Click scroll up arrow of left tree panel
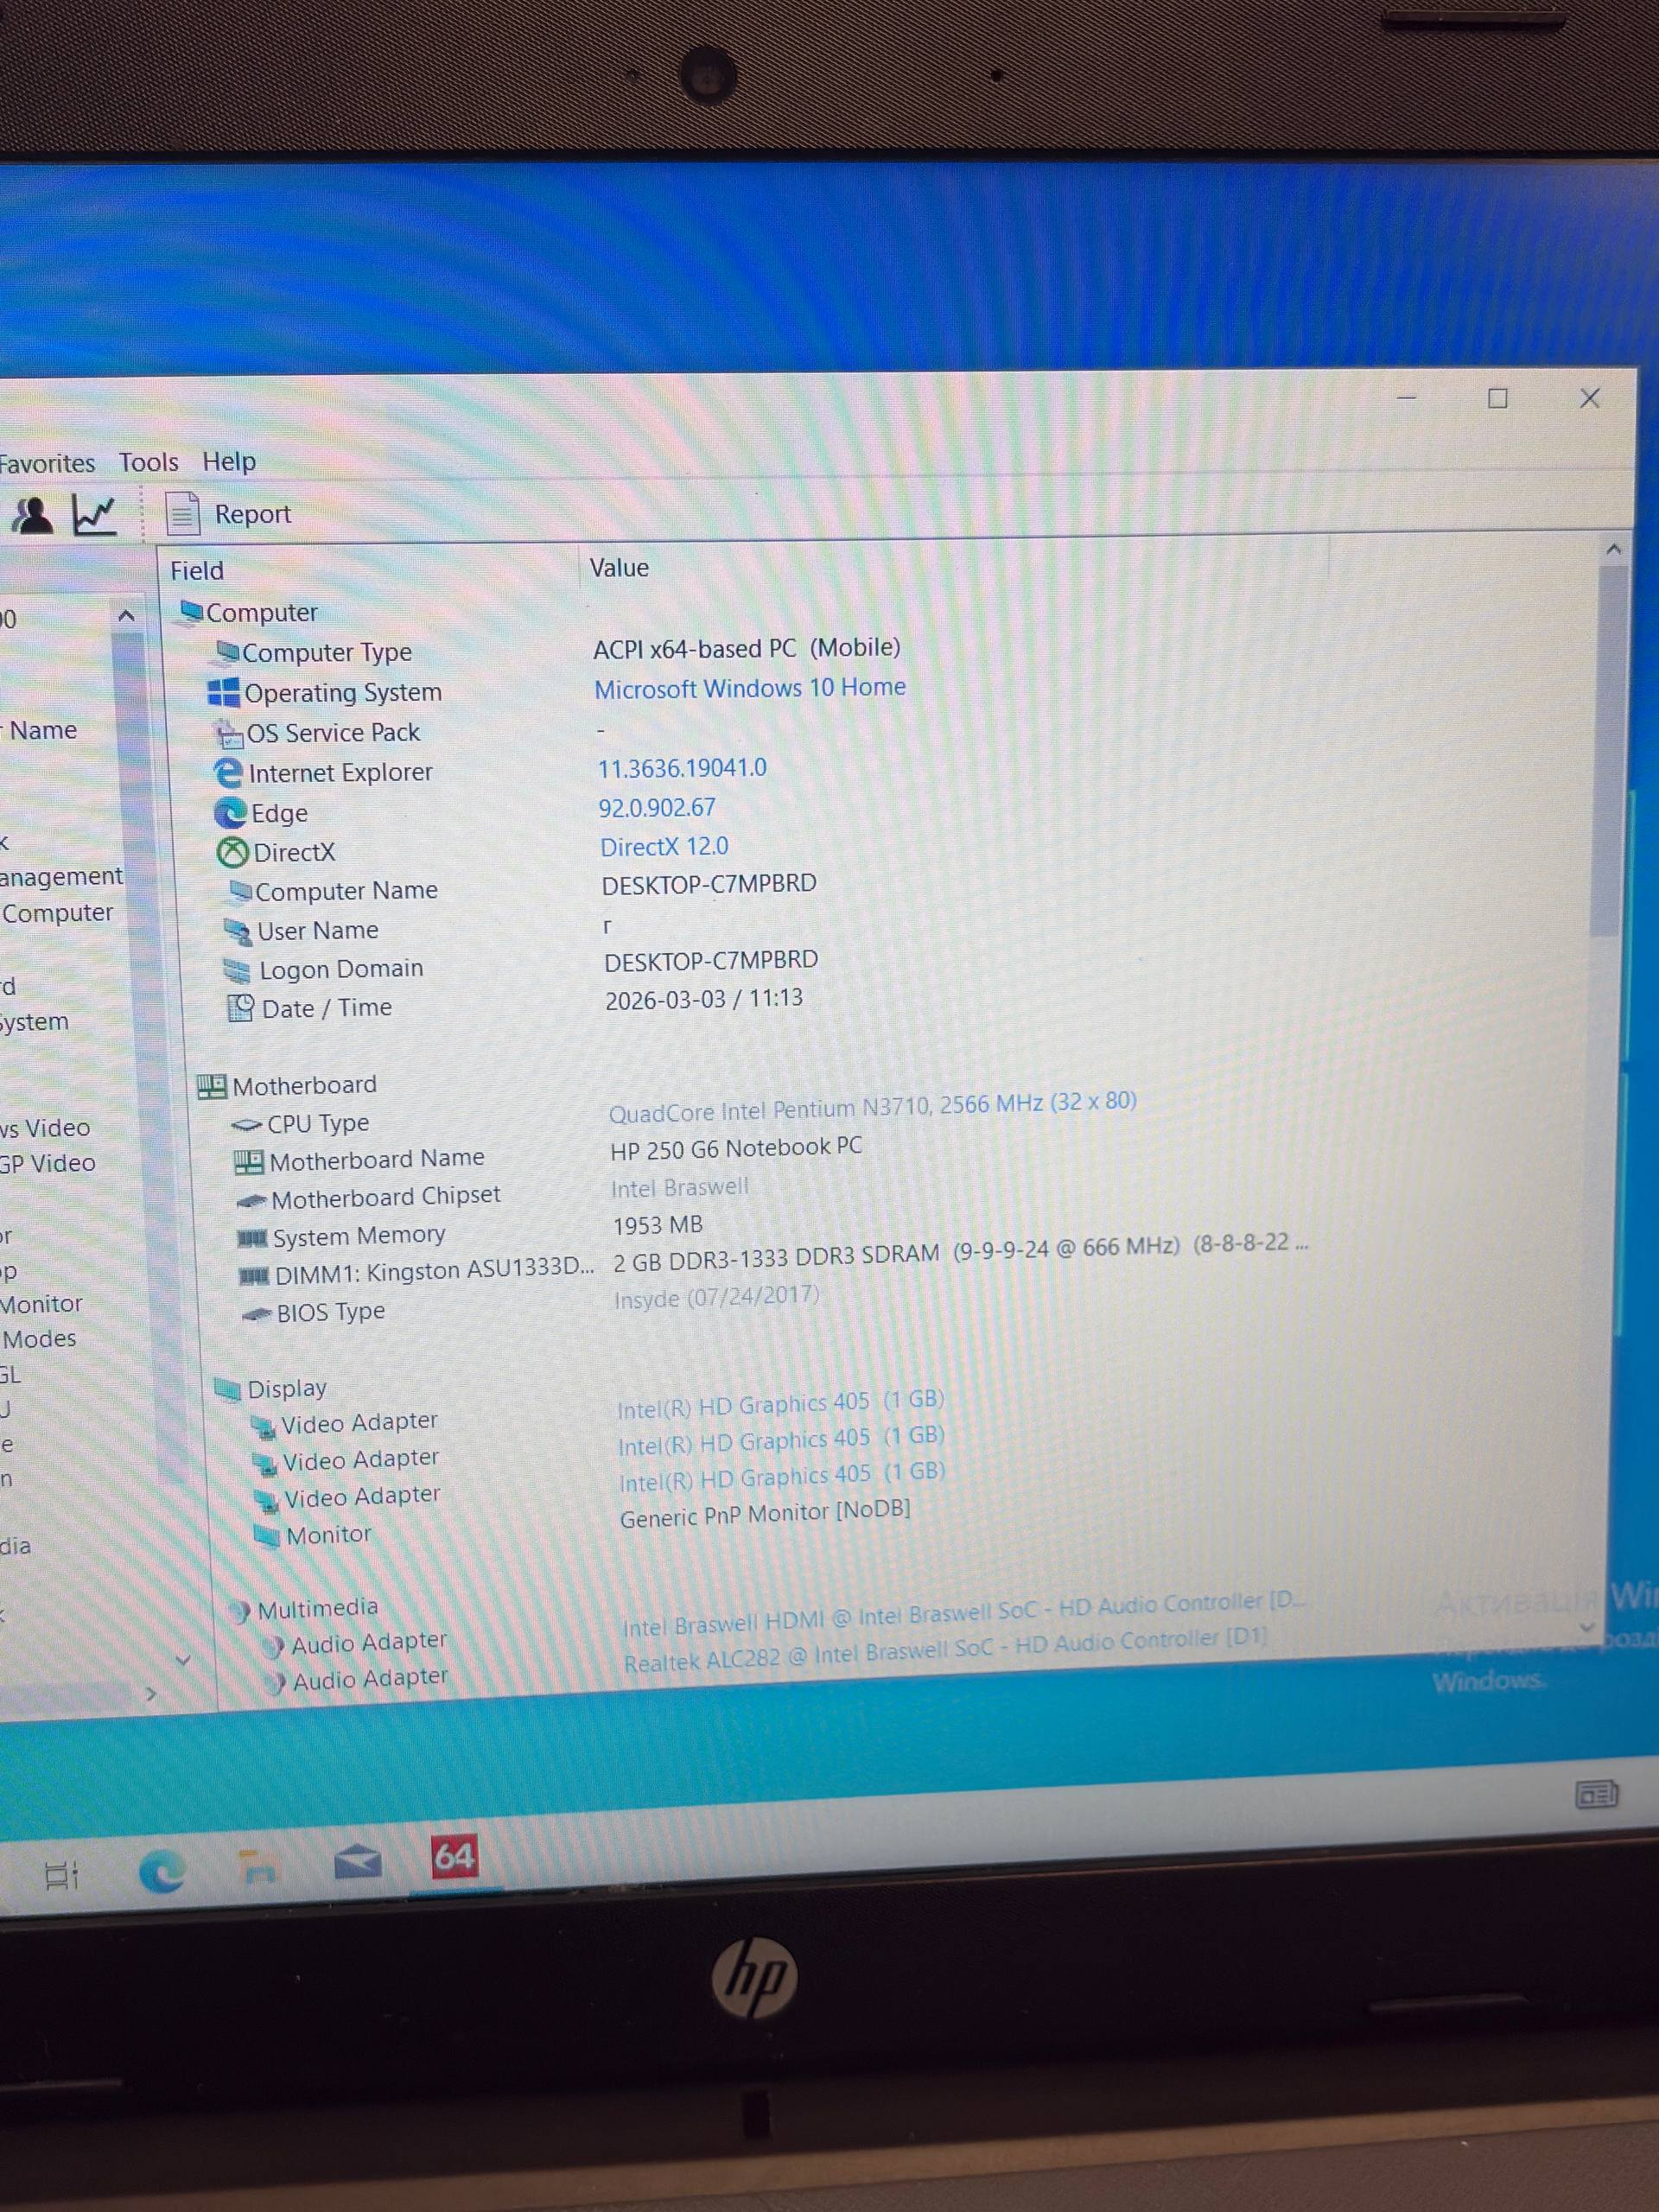Screen dimensions: 1659x2212 click(126, 616)
